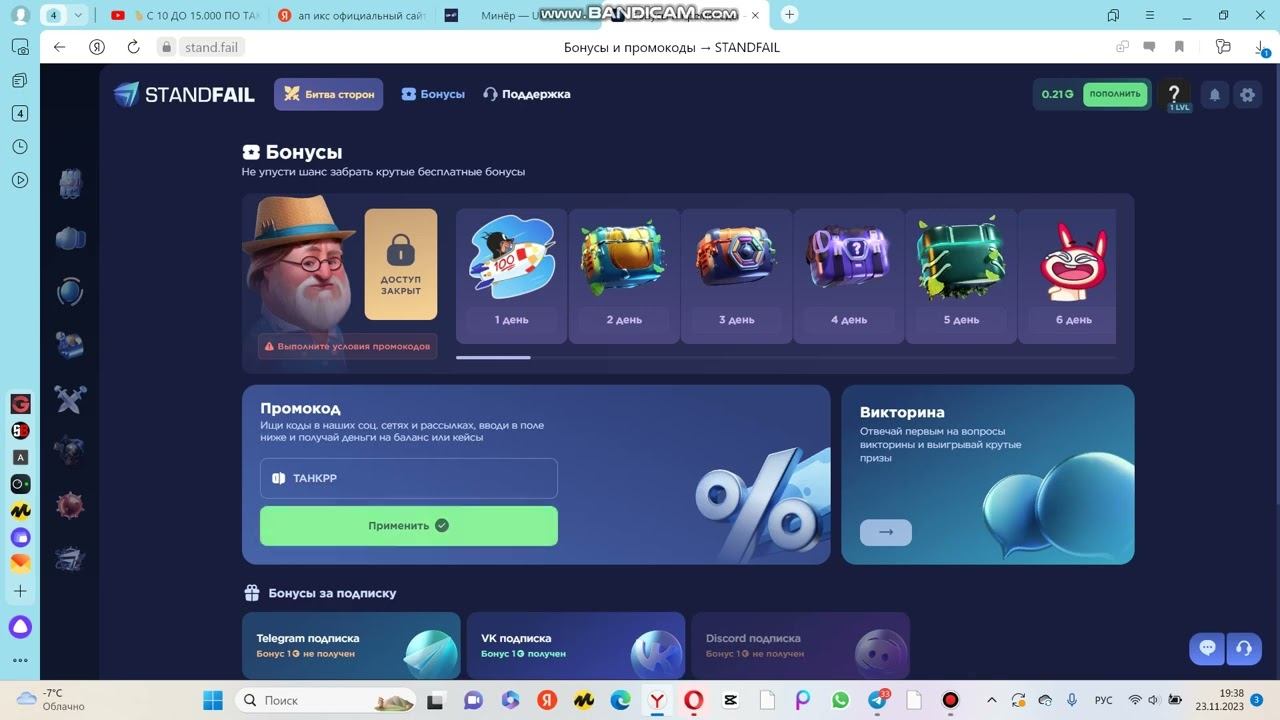Image resolution: width=1280 pixels, height=720 pixels.
Task: Open the crossed swords game in sidebar
Action: coord(70,399)
